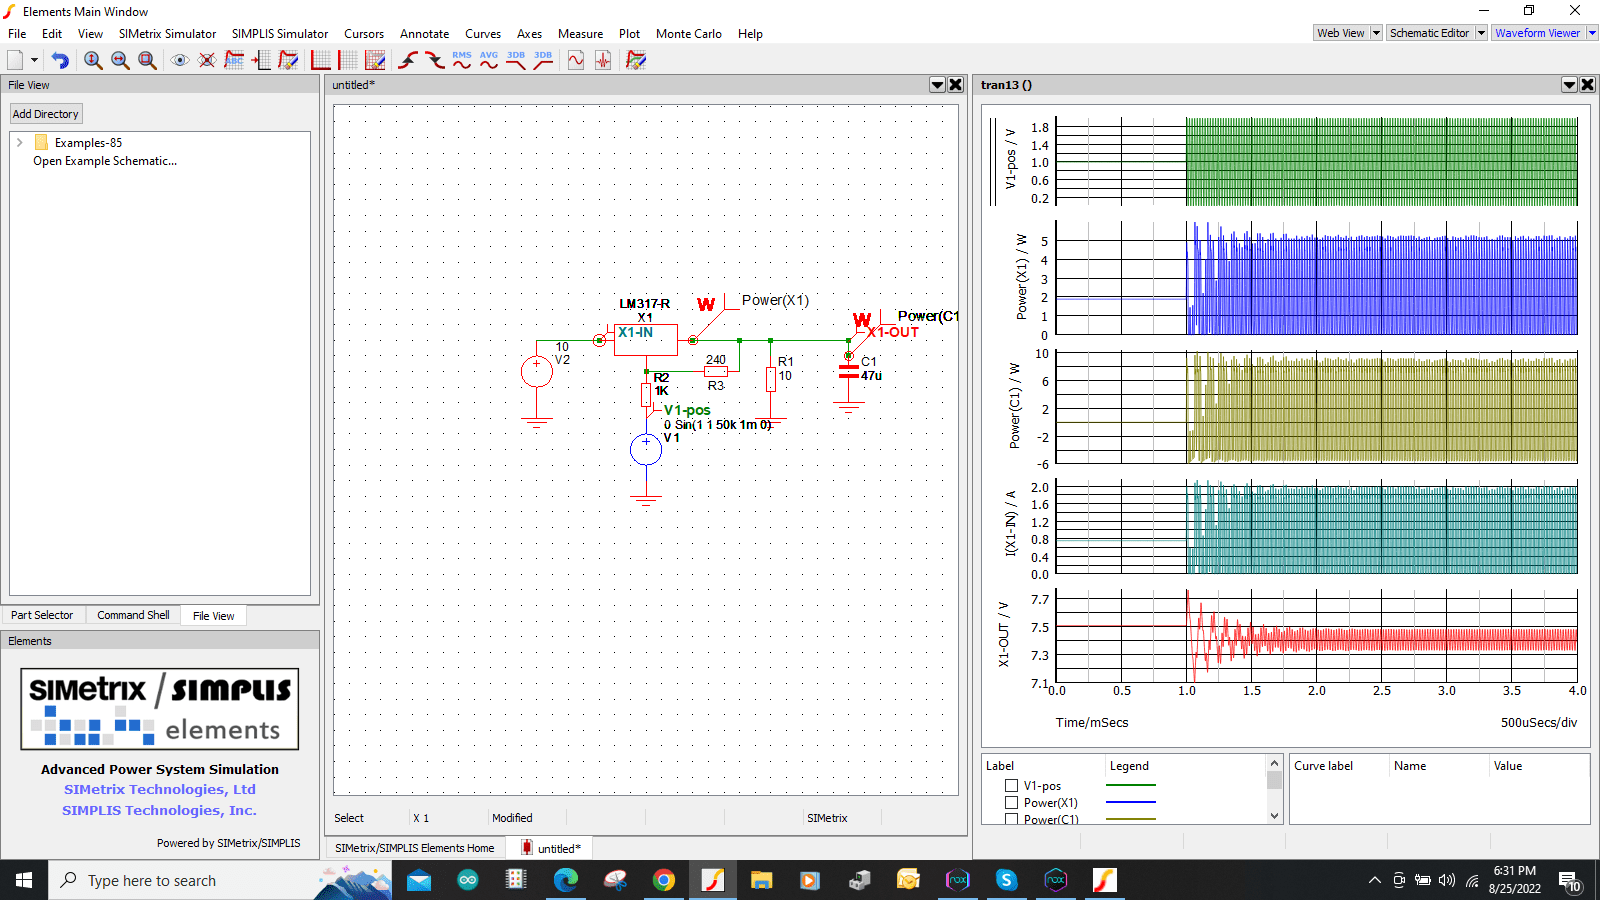Open the Schematic Editor dropdown arrow
The image size is (1600, 900).
[1481, 32]
